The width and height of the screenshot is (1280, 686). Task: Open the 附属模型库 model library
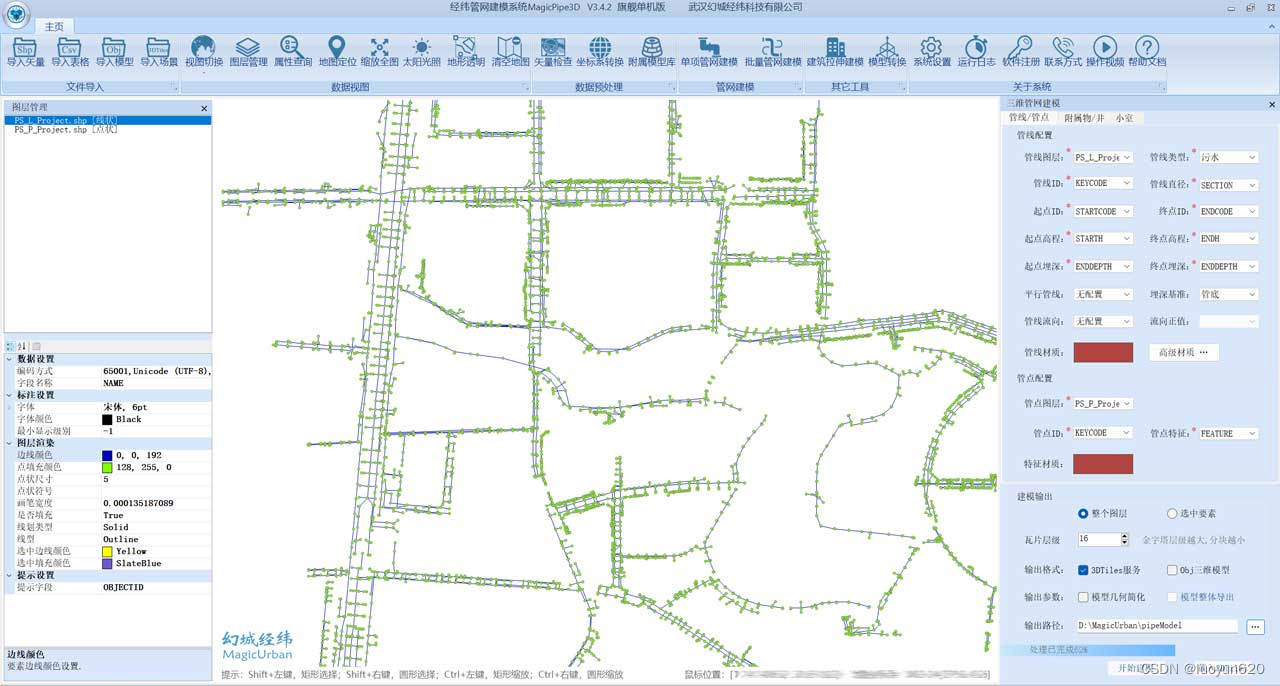pyautogui.click(x=652, y=51)
